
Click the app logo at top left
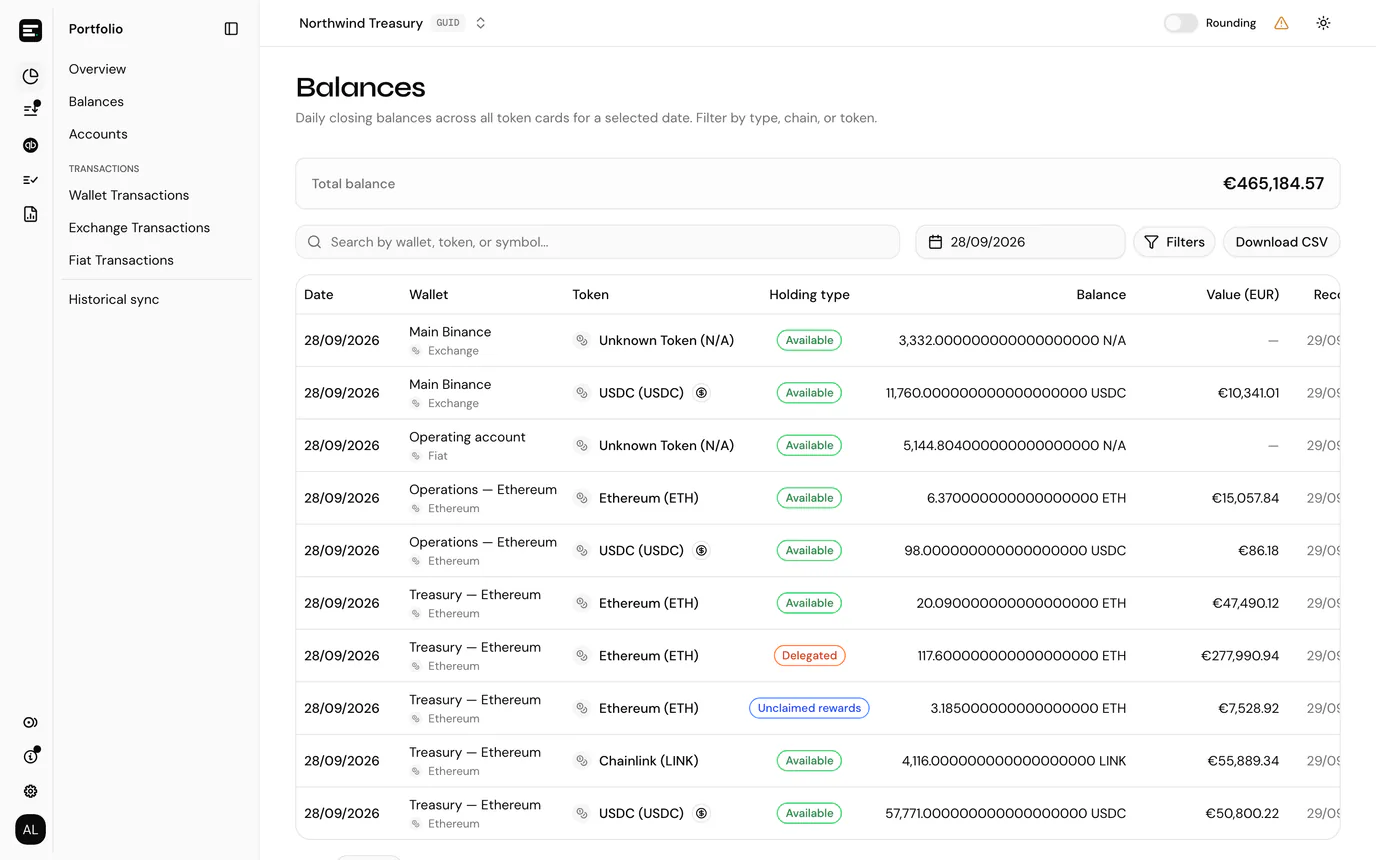point(30,30)
